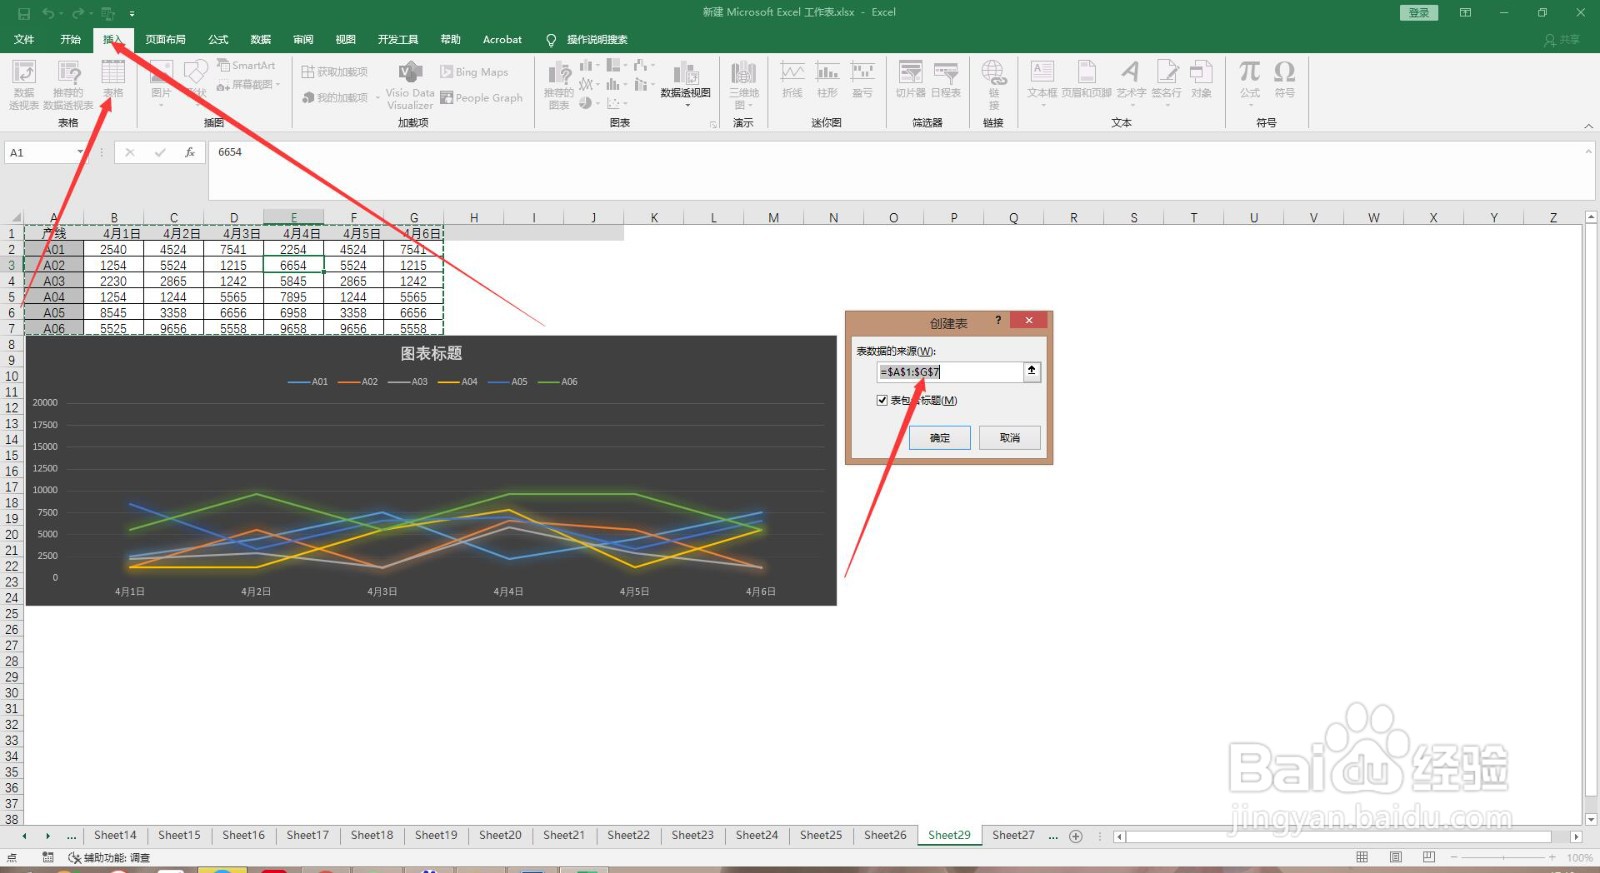Close the 创建表 dialog

tap(1028, 320)
